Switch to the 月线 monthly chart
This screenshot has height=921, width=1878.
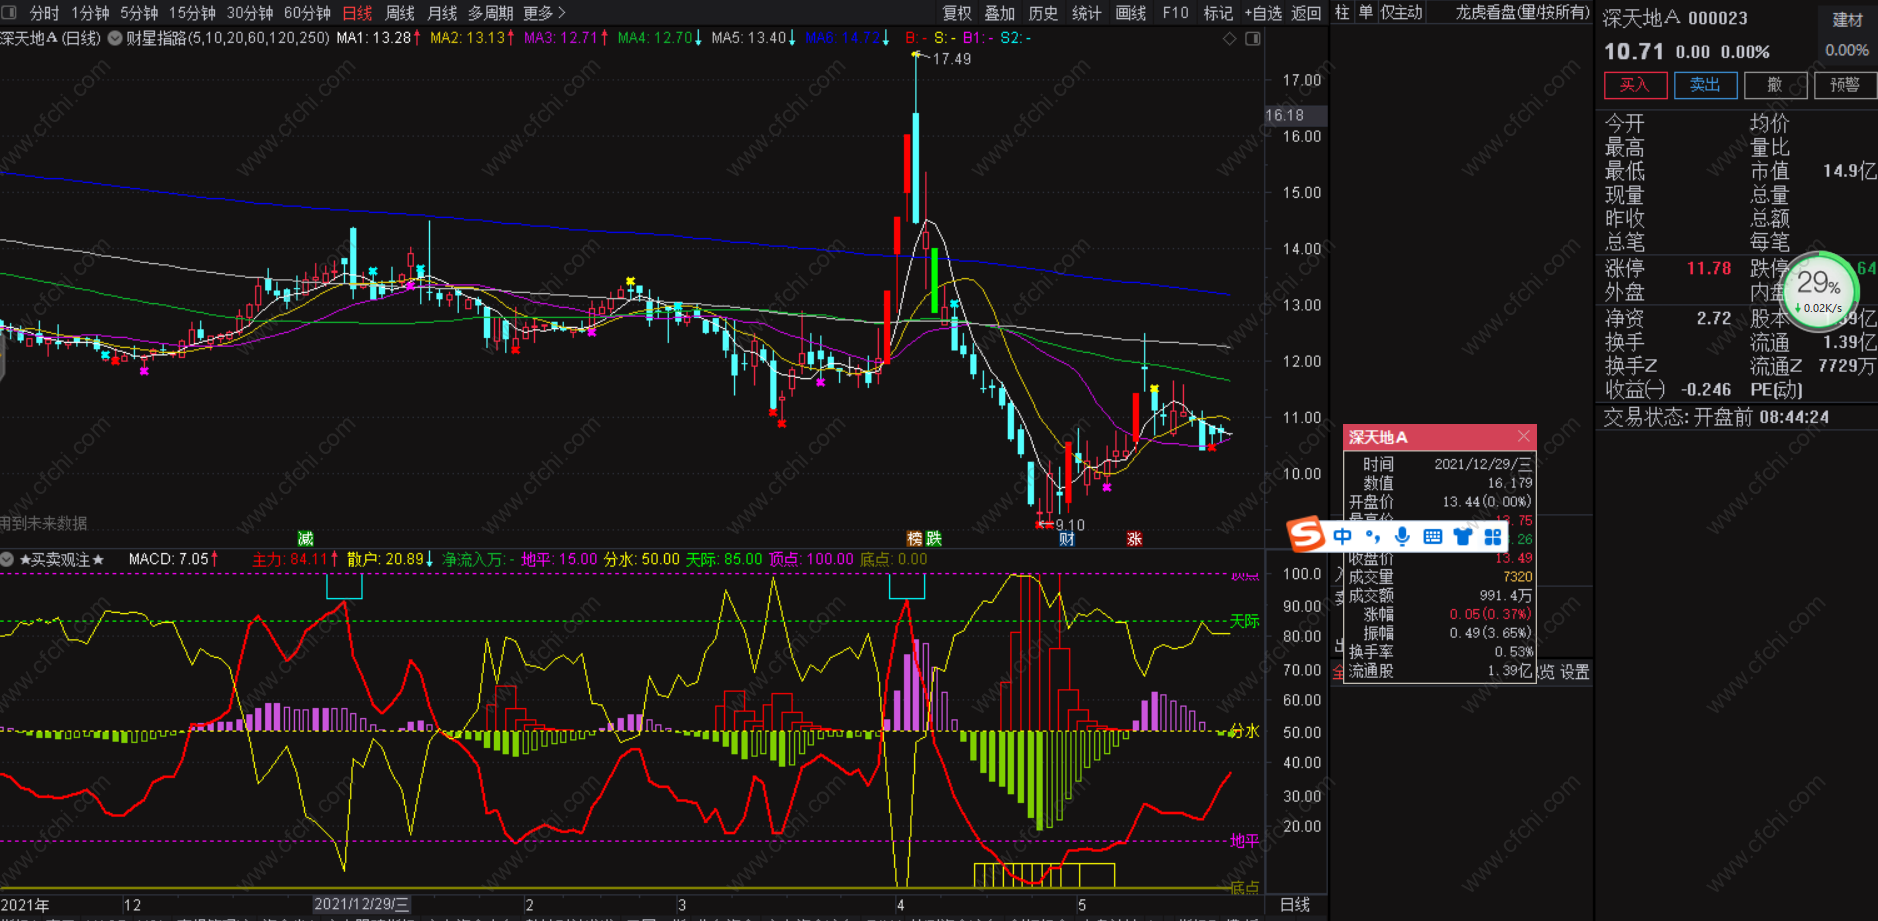442,13
